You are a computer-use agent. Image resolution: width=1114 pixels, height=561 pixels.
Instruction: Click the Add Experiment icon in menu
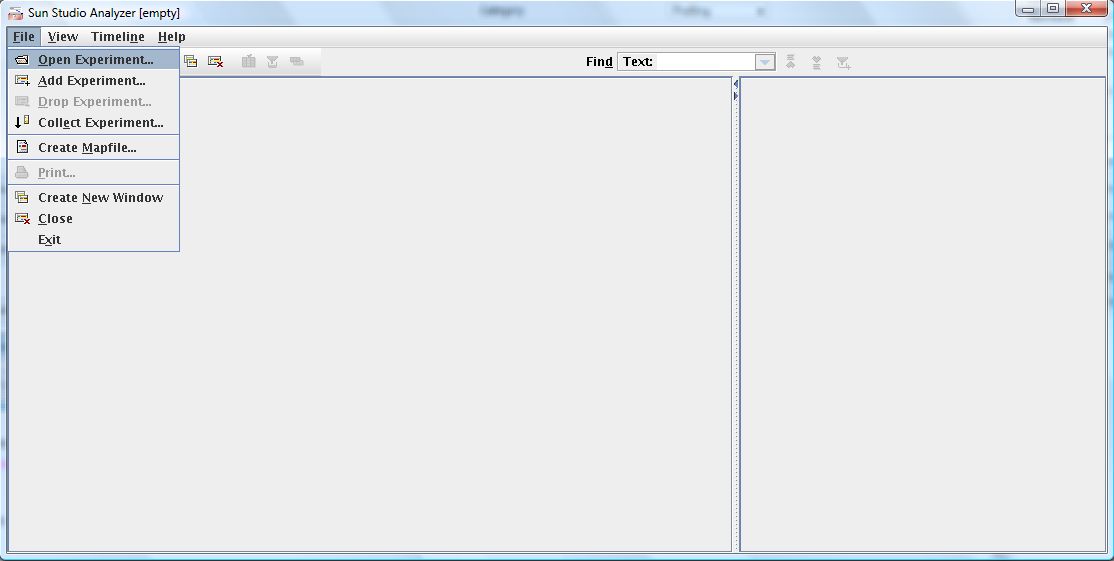click(x=22, y=81)
